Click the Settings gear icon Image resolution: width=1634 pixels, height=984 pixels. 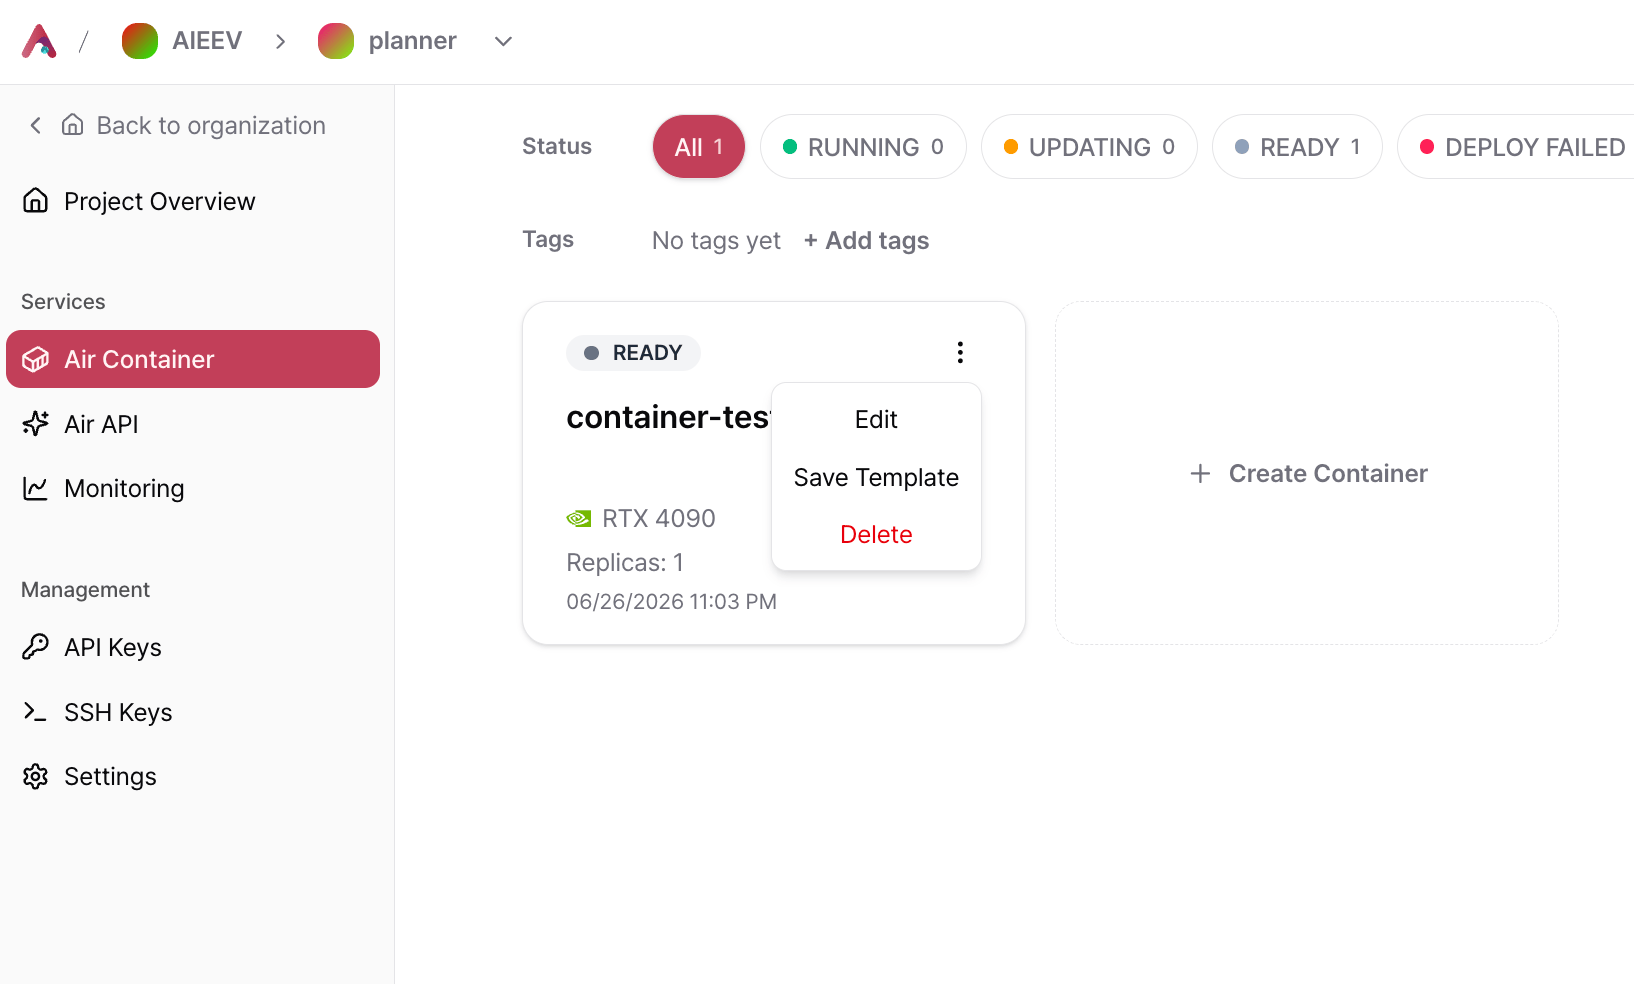(35, 776)
